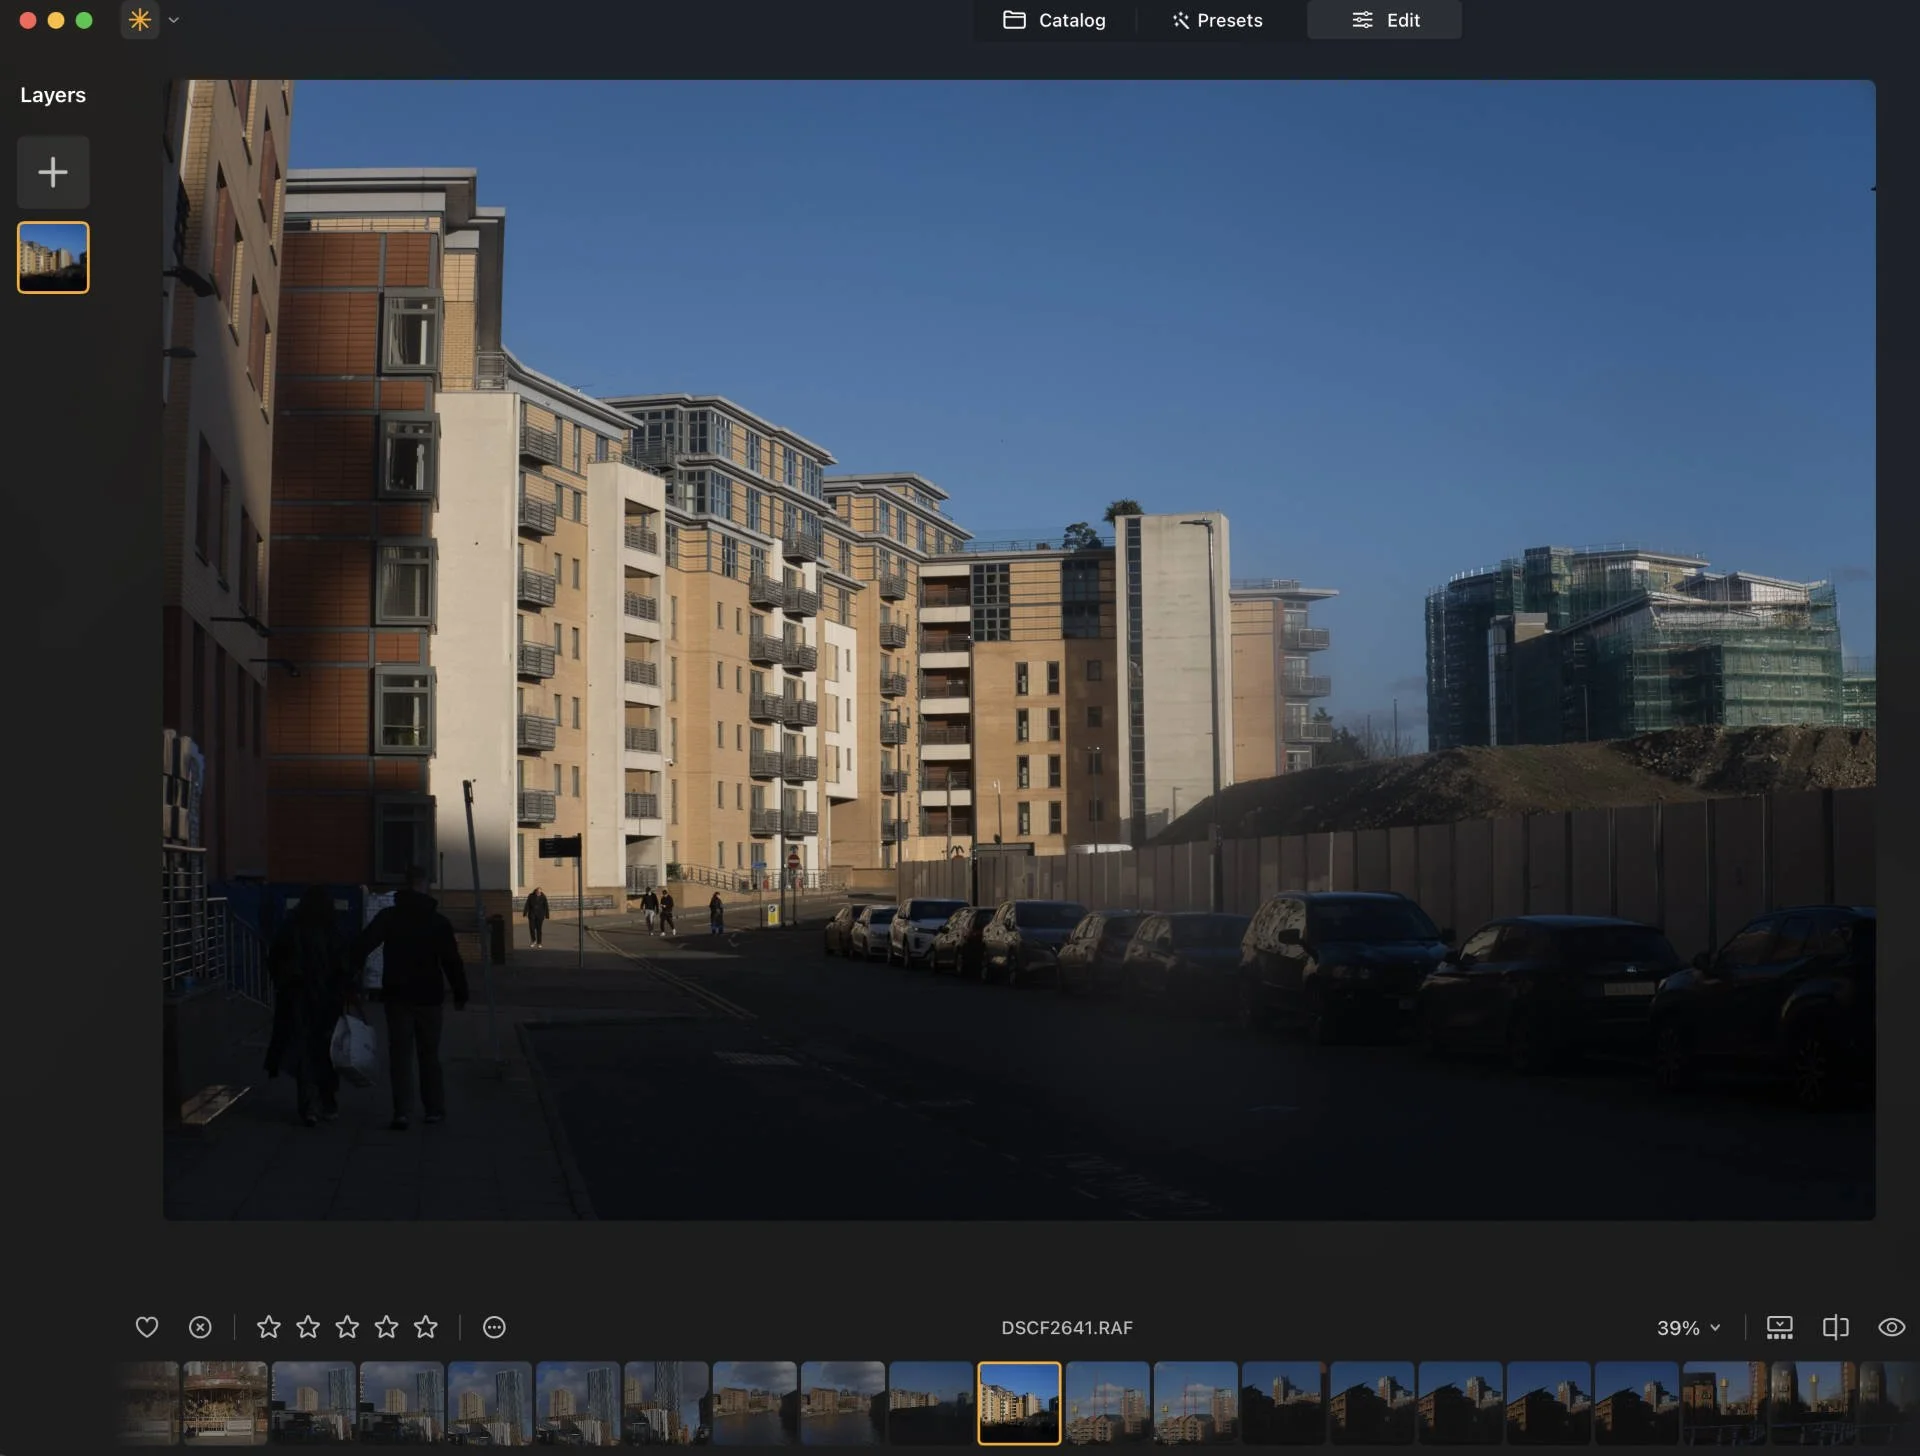Image resolution: width=1920 pixels, height=1456 pixels.
Task: Rate the photo four stars
Action: (x=386, y=1327)
